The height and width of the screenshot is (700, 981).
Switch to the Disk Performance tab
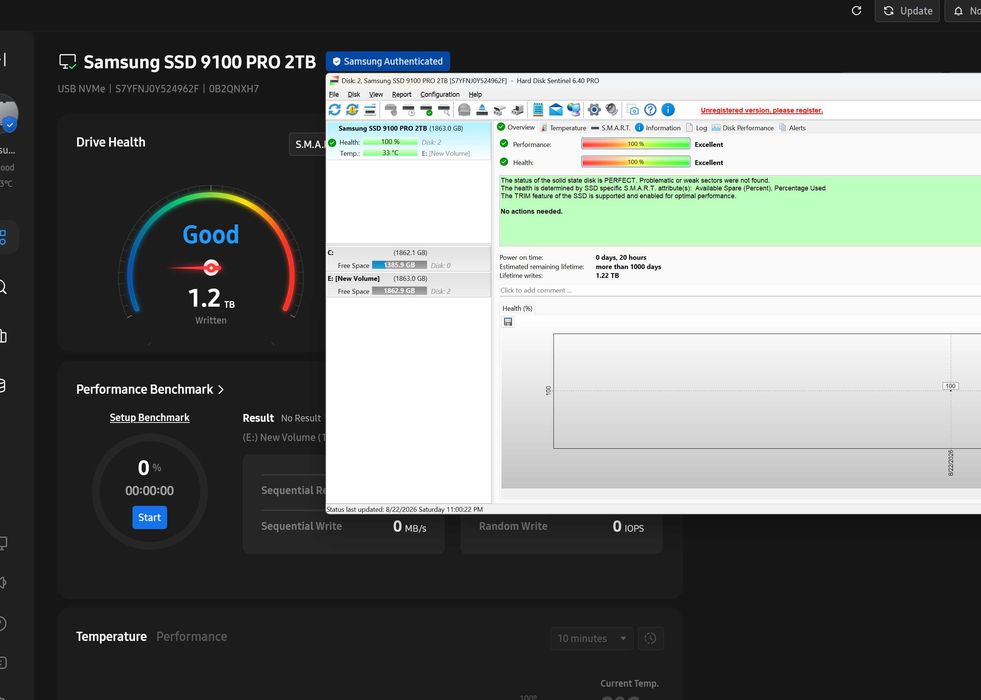pyautogui.click(x=743, y=128)
